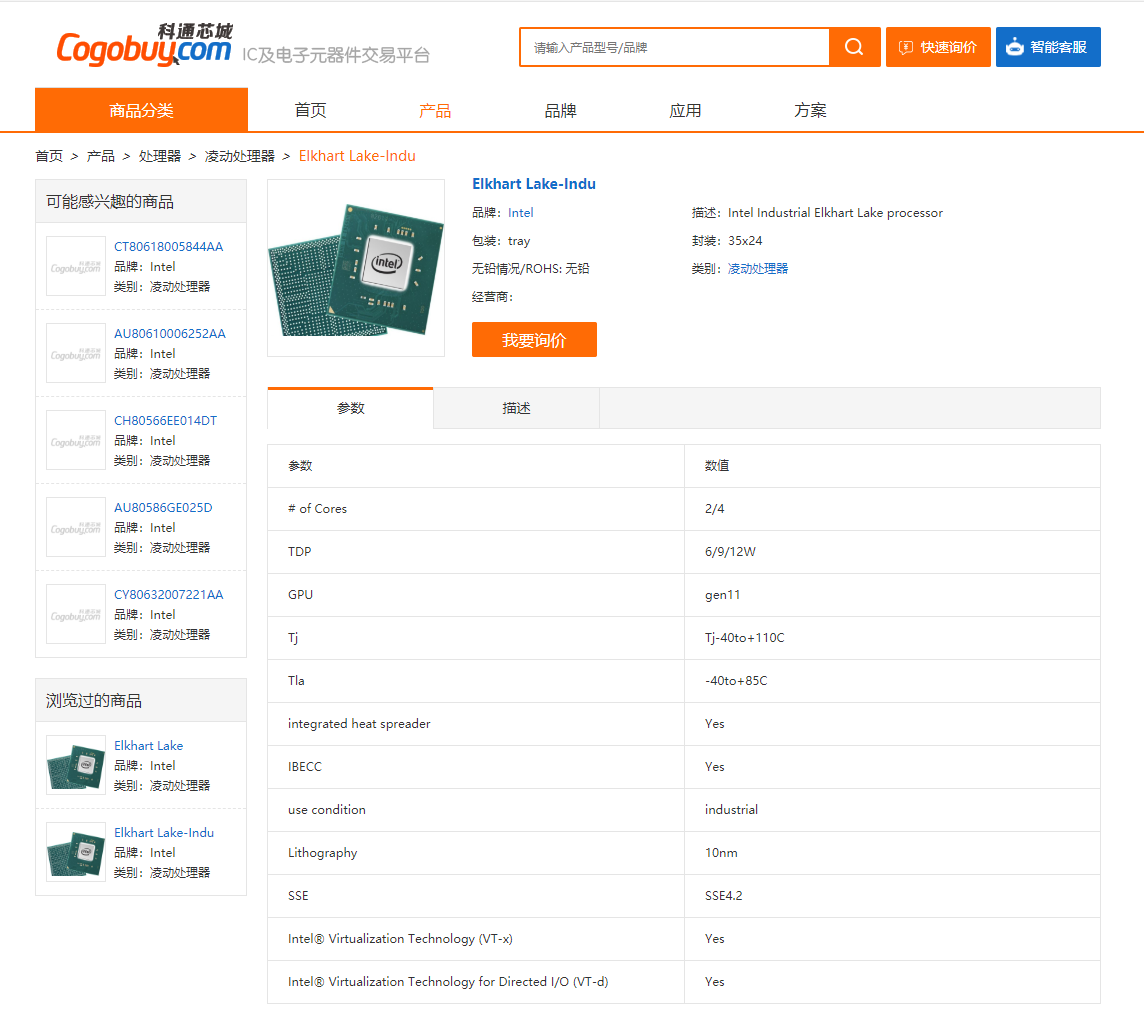This screenshot has width=1144, height=1012.
Task: Click the 处理器 breadcrumb link
Action: point(160,156)
